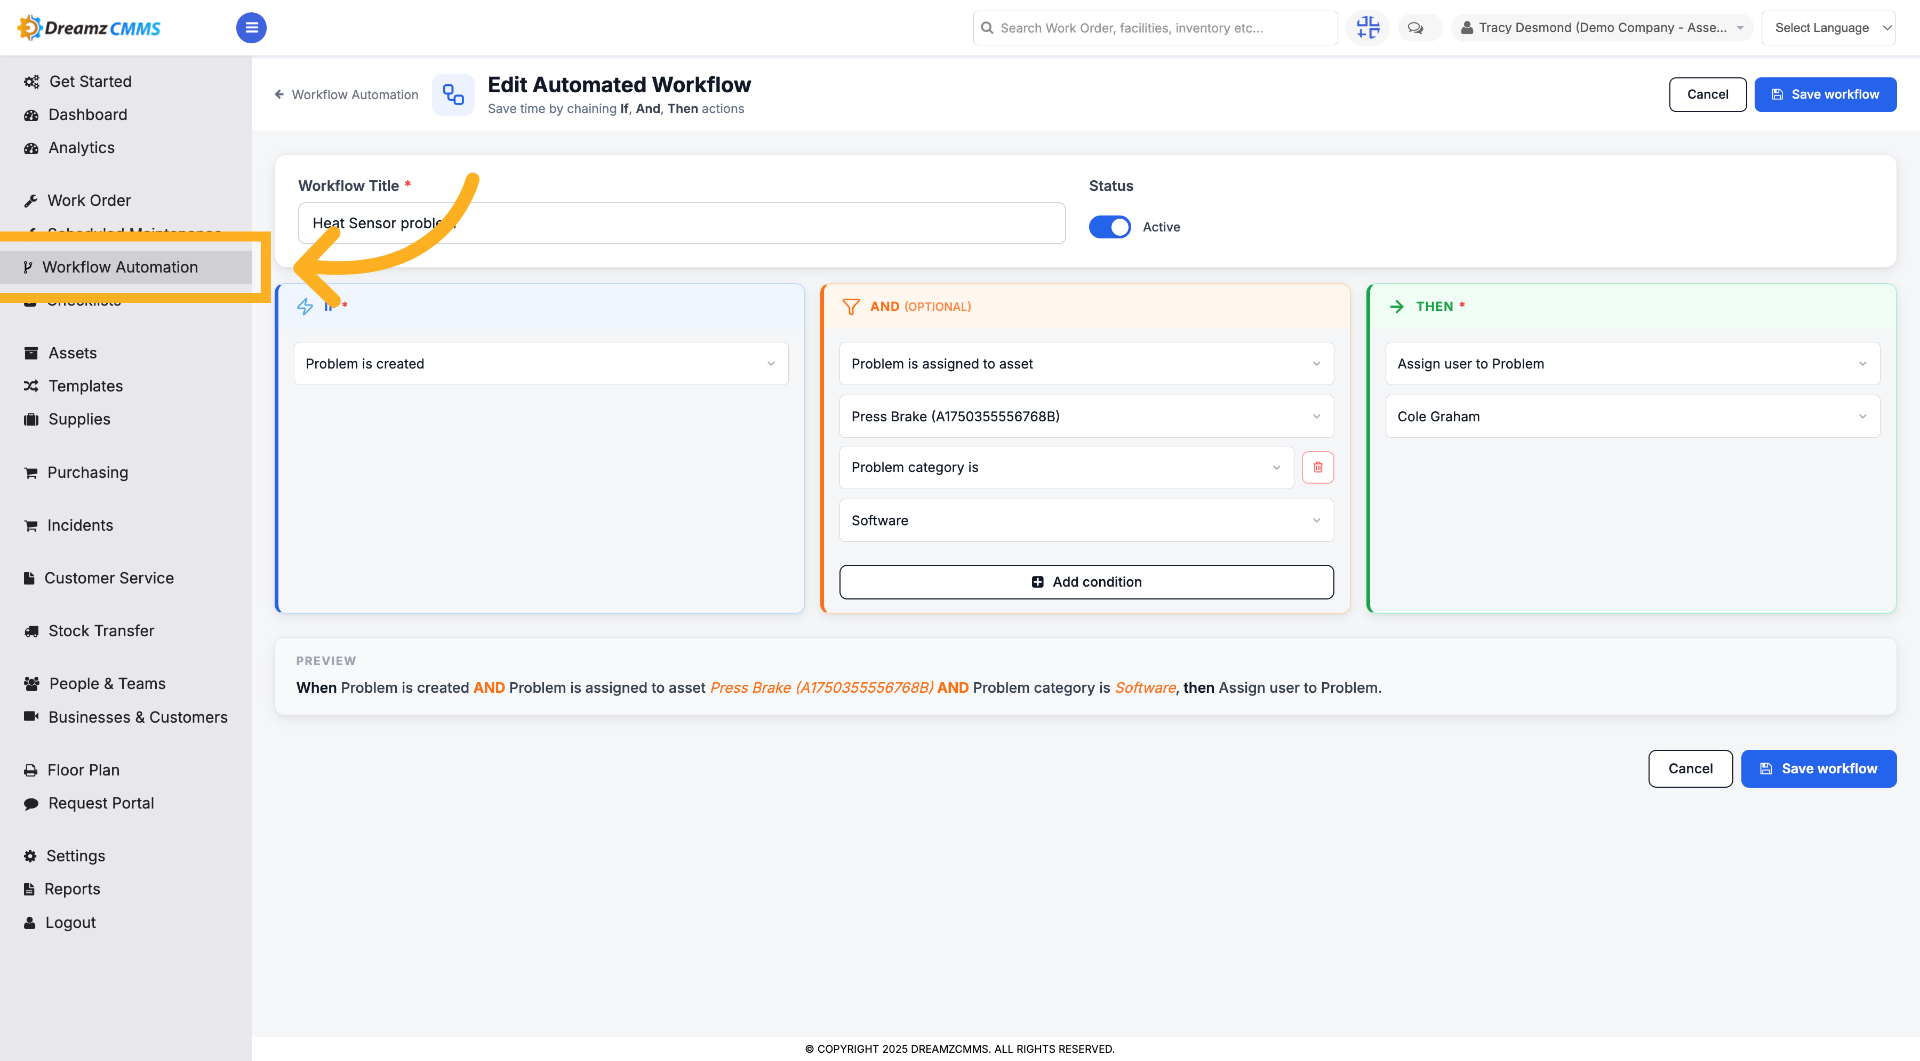
Task: Toggle sidebar with the hamburger menu button
Action: pos(251,28)
